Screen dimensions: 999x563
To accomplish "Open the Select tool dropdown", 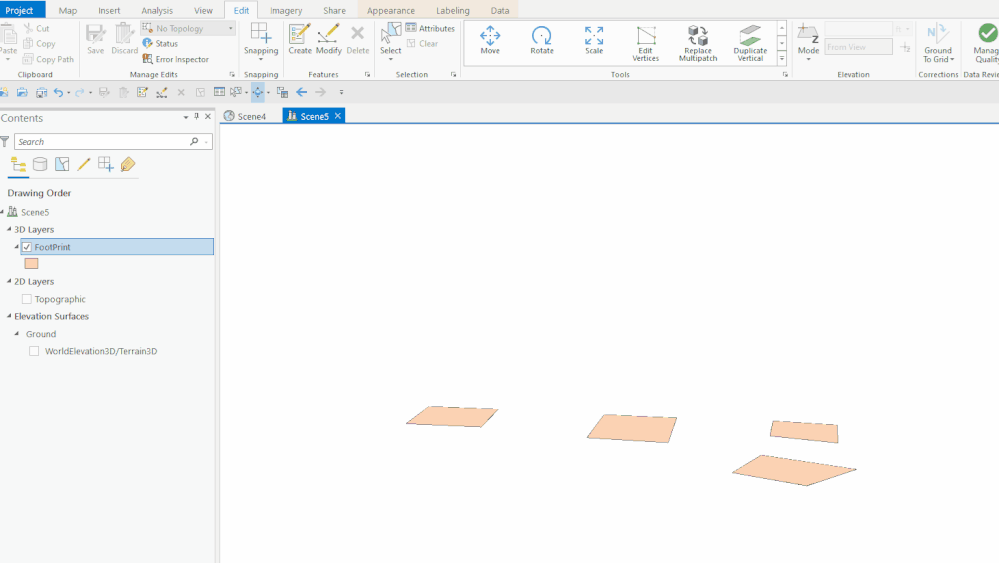I will [x=391, y=59].
